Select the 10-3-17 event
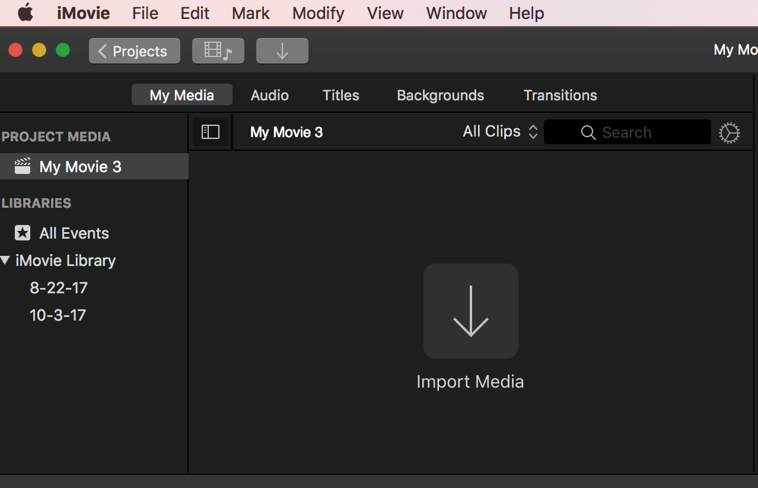The width and height of the screenshot is (758, 488). click(58, 315)
